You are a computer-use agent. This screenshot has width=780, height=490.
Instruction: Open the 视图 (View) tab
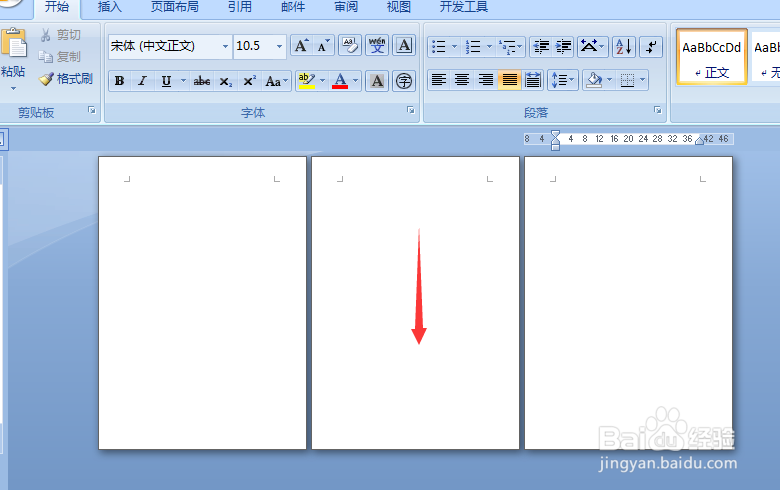(x=399, y=7)
